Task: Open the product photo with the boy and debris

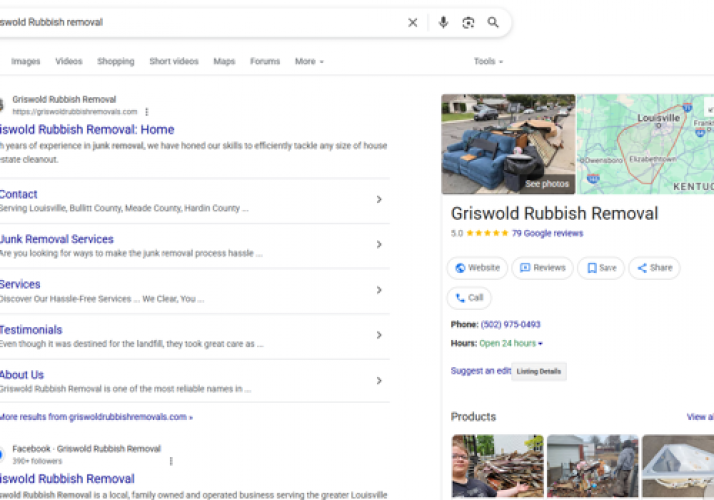Action: (x=498, y=466)
